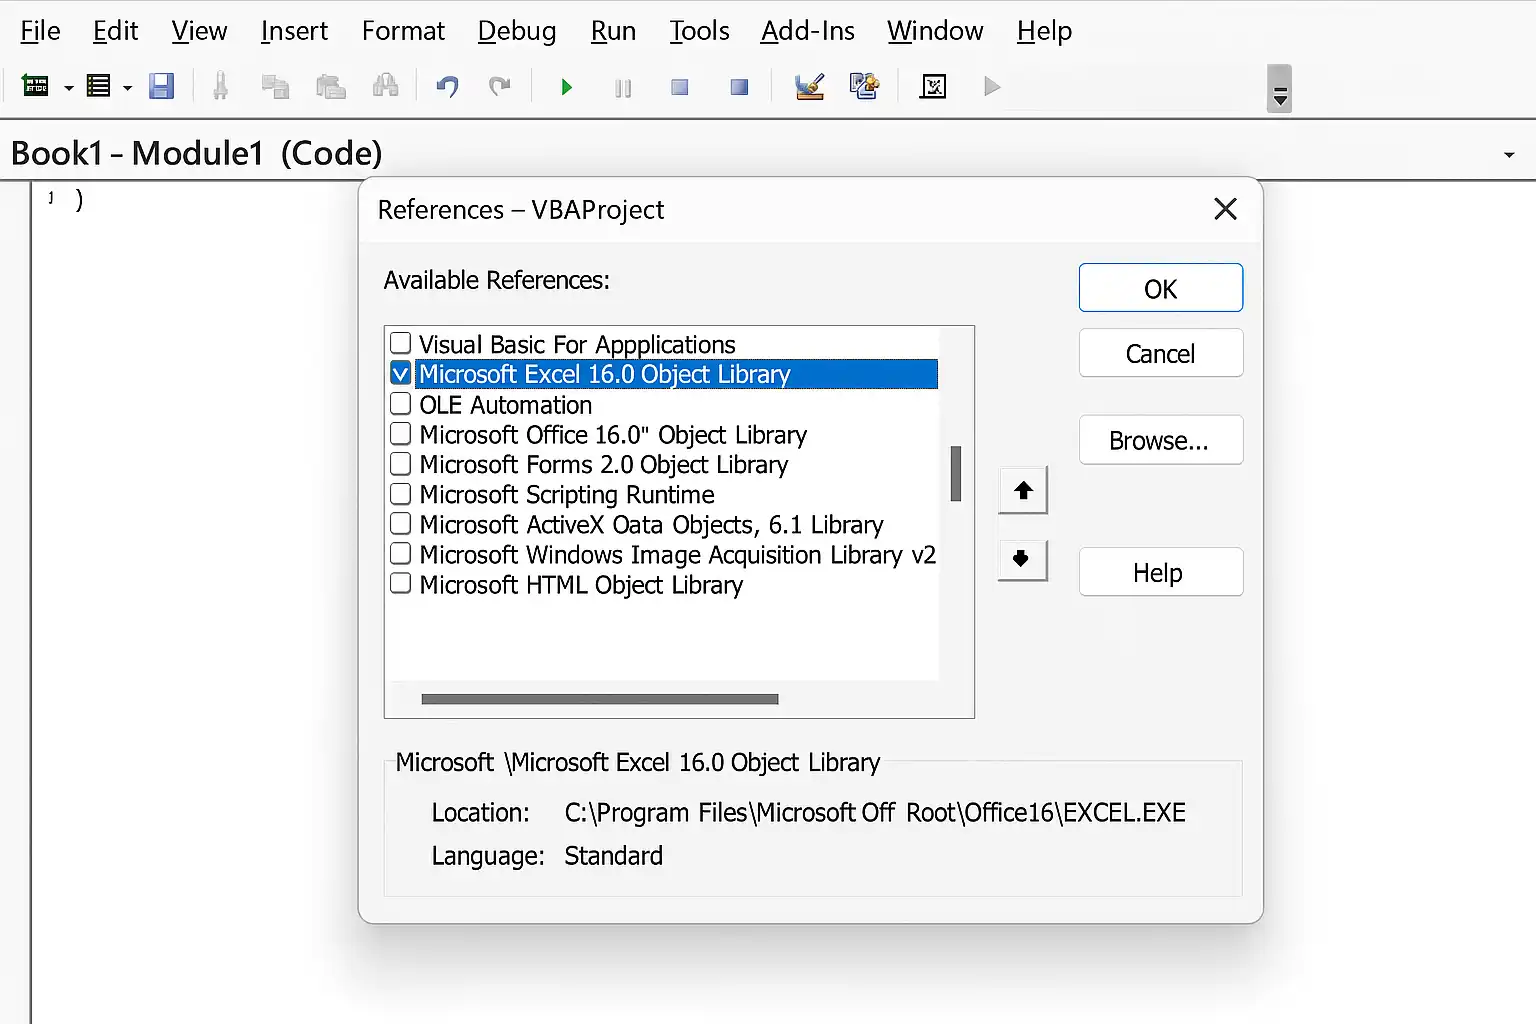The width and height of the screenshot is (1536, 1024).
Task: Click the Browse... button
Action: coord(1161,440)
